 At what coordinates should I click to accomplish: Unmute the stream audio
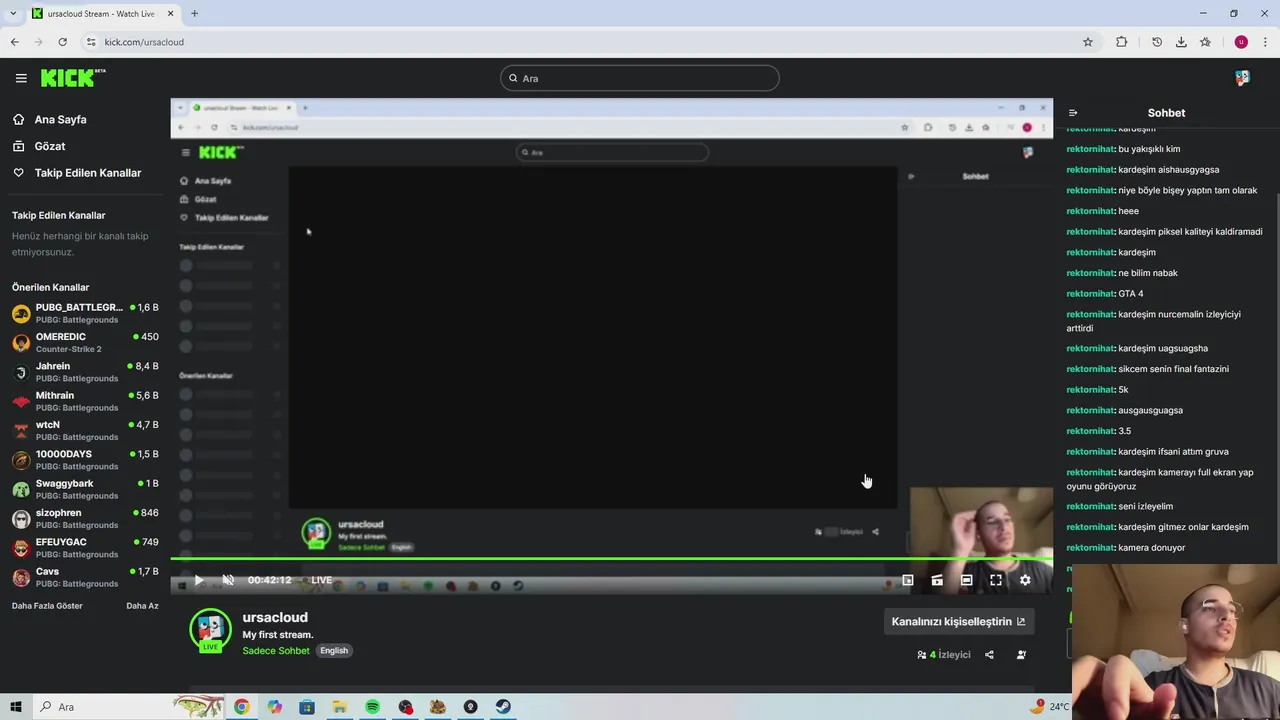point(228,580)
